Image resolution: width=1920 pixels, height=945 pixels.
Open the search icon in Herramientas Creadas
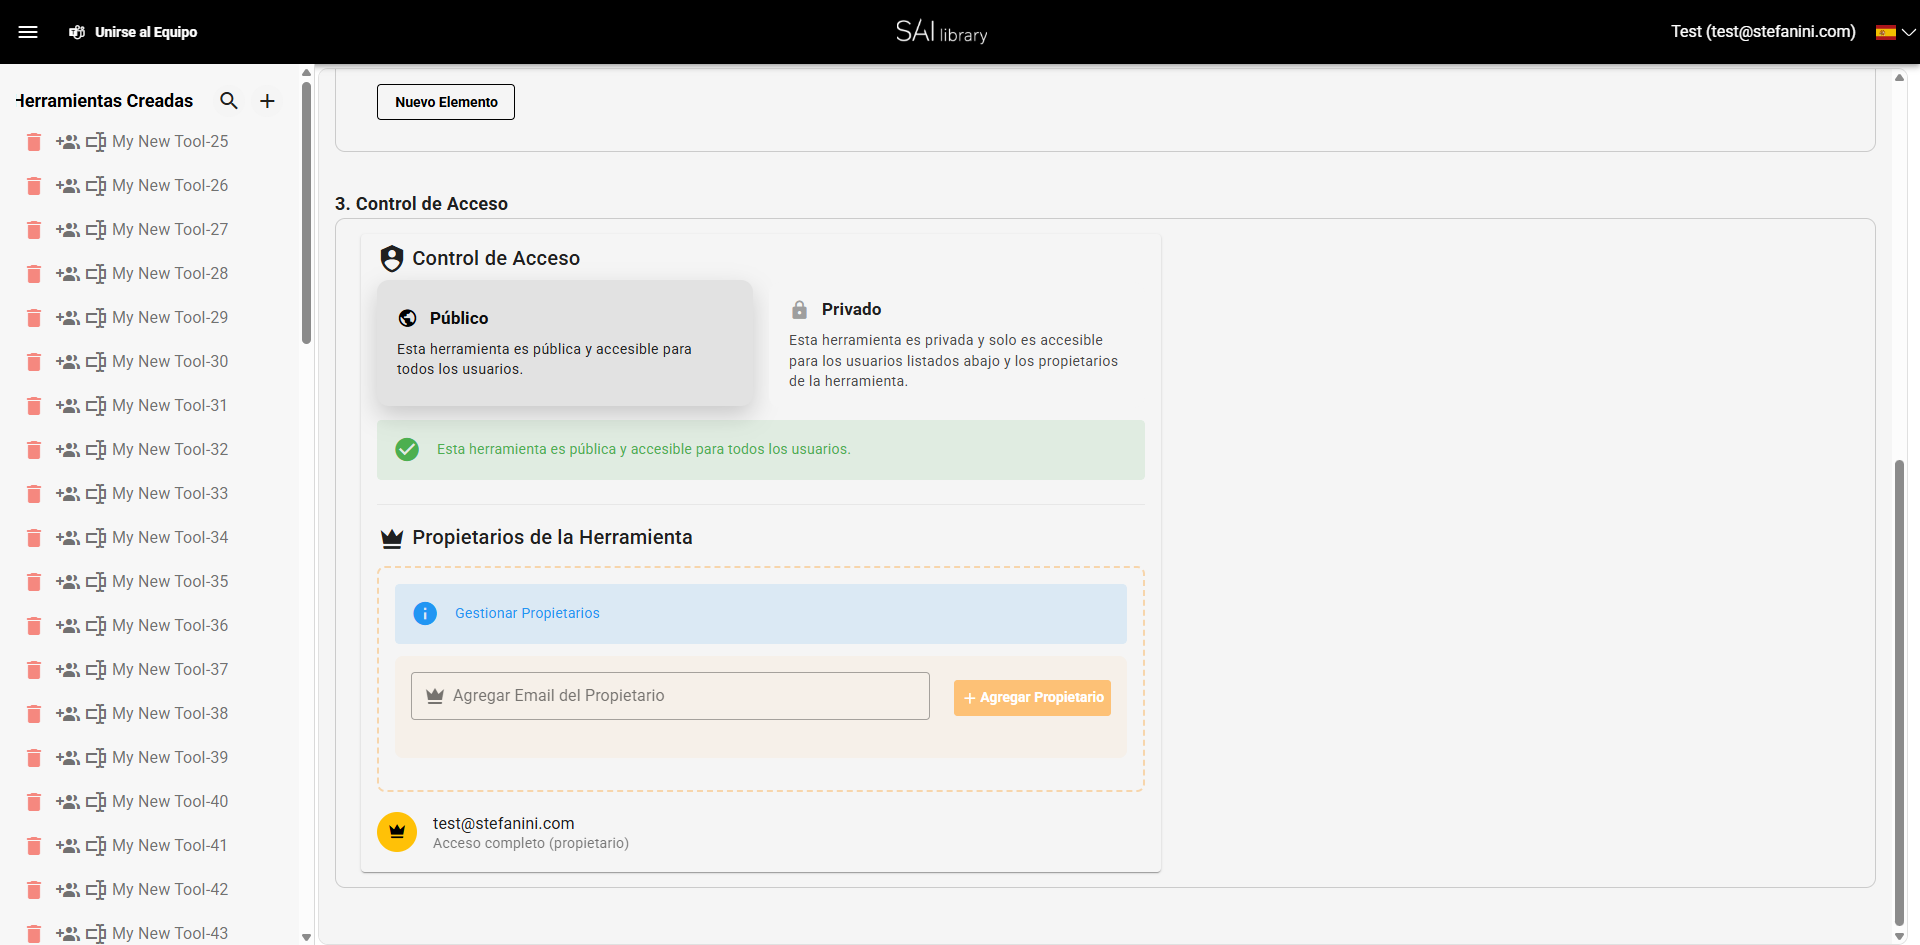[229, 100]
